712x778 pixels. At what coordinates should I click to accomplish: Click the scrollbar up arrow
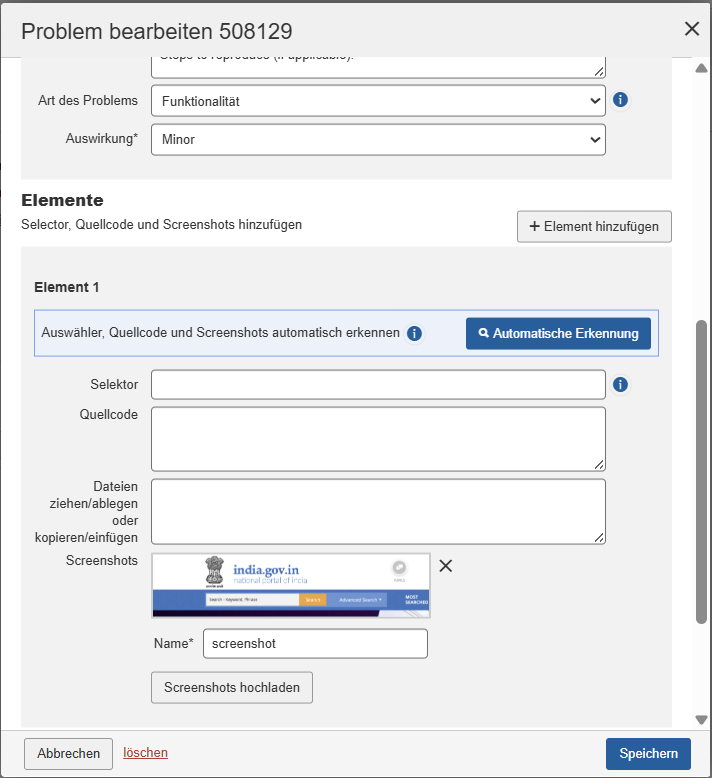pos(701,68)
